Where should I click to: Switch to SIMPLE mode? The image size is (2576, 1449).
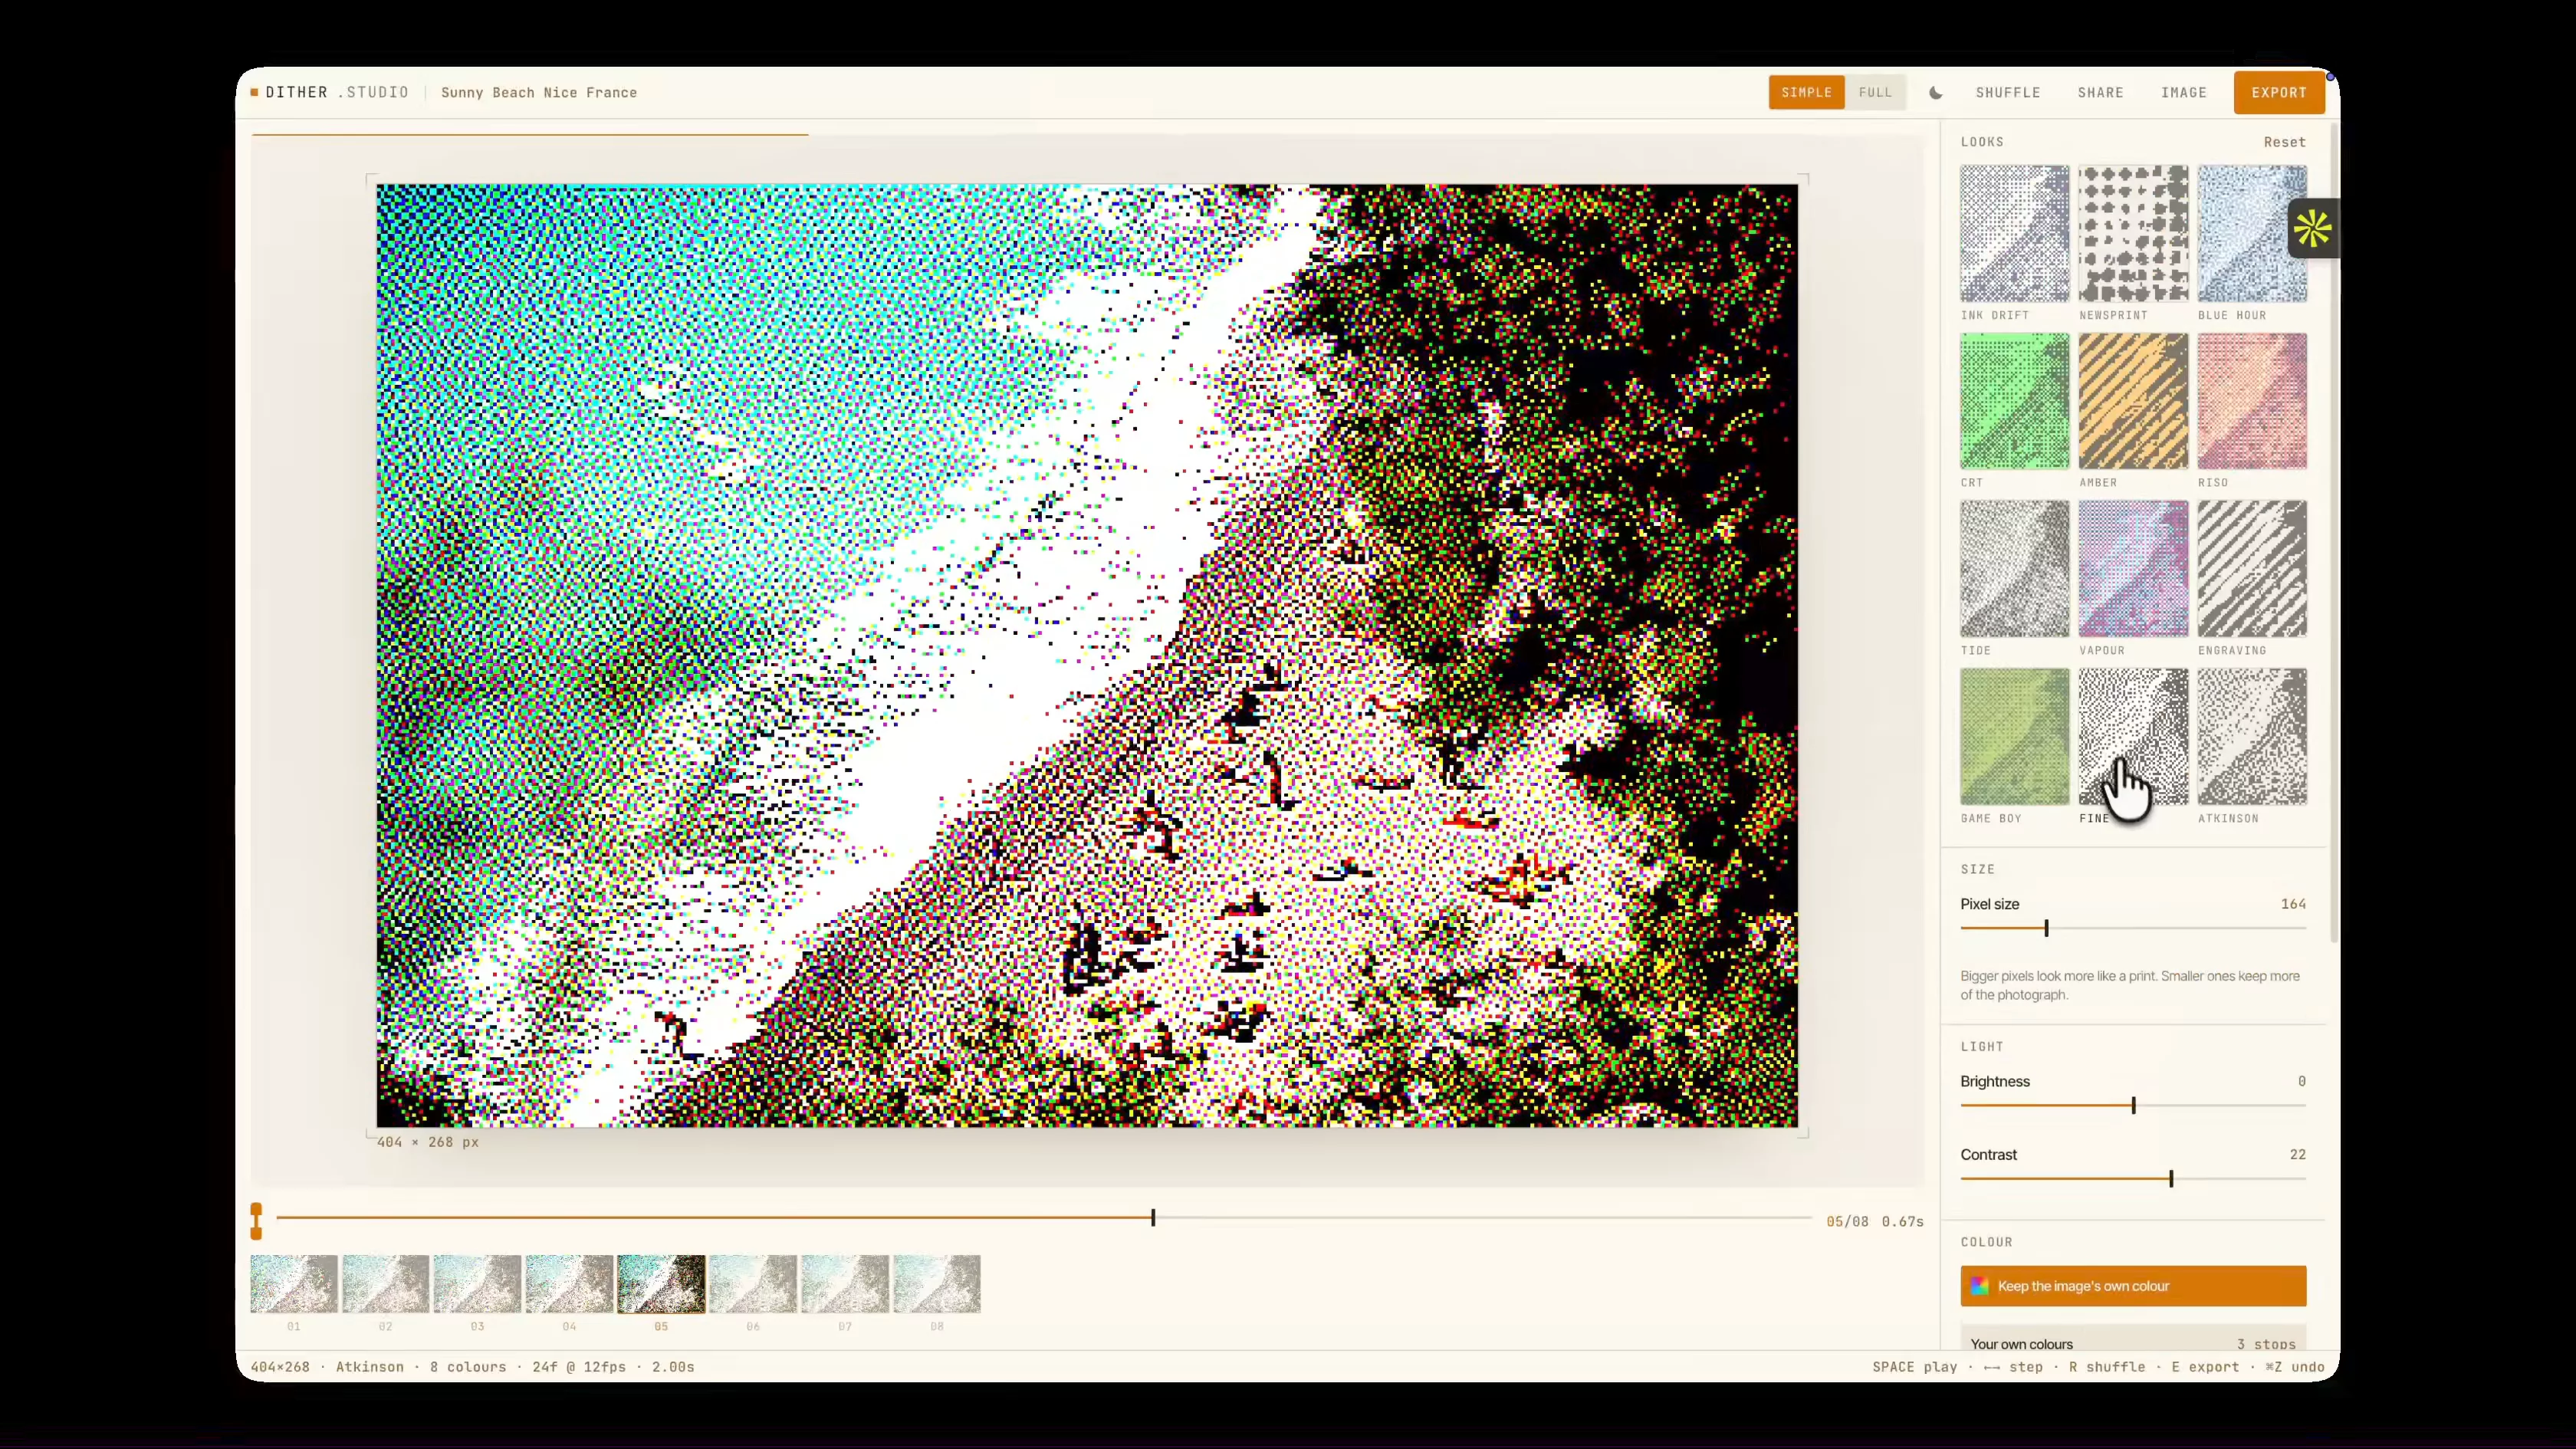click(1806, 92)
